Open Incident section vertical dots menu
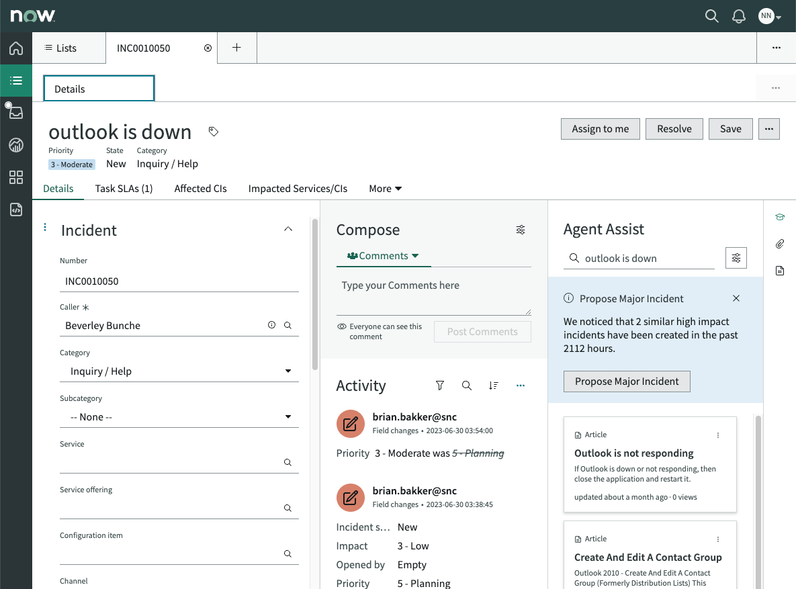Image resolution: width=796 pixels, height=589 pixels. (x=45, y=227)
